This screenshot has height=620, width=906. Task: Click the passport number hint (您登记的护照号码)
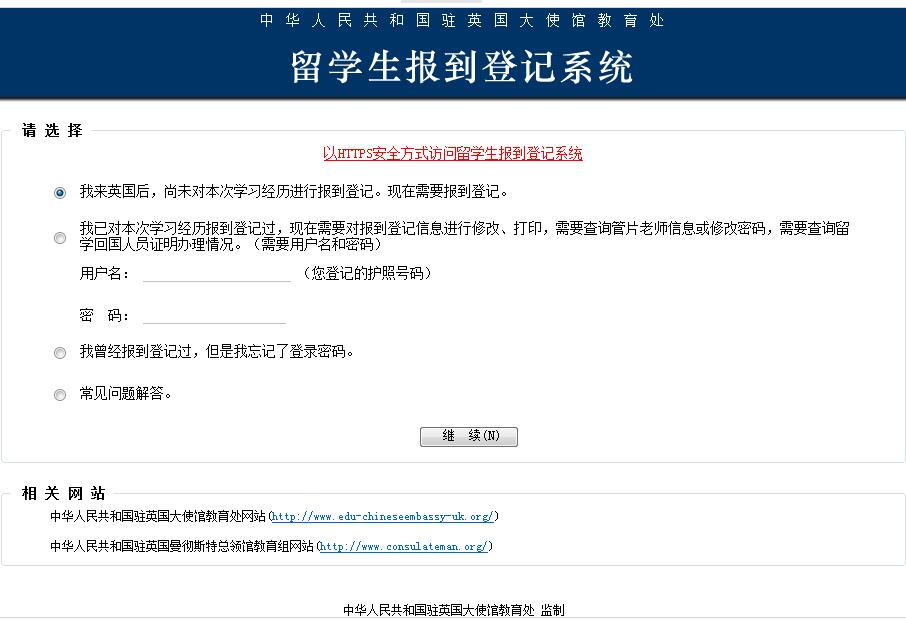[x=367, y=273]
